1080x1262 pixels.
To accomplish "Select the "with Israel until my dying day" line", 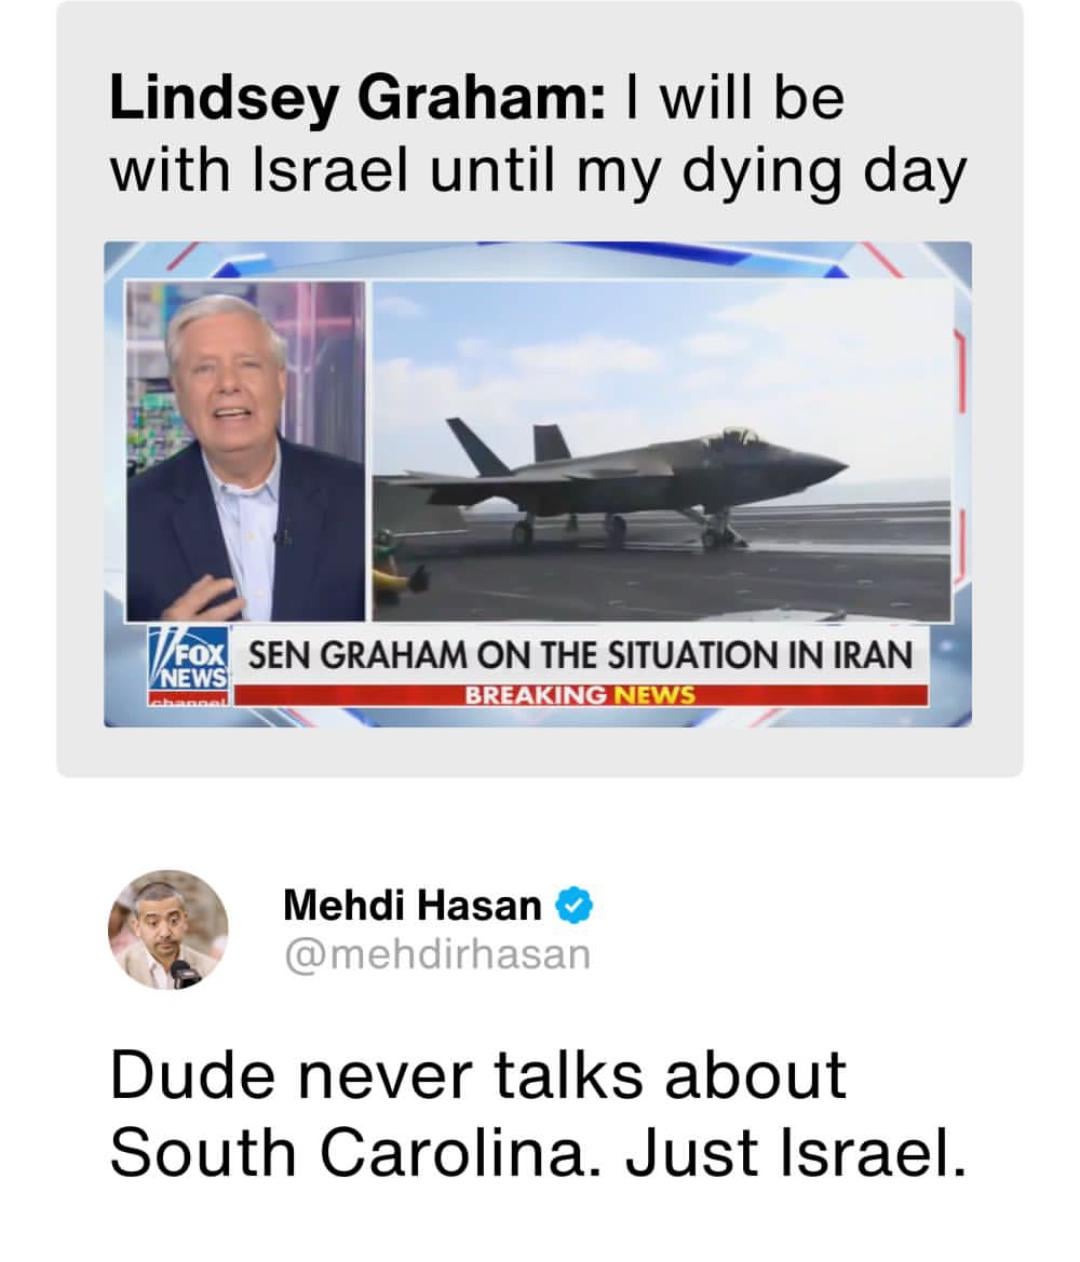I will coord(538,172).
